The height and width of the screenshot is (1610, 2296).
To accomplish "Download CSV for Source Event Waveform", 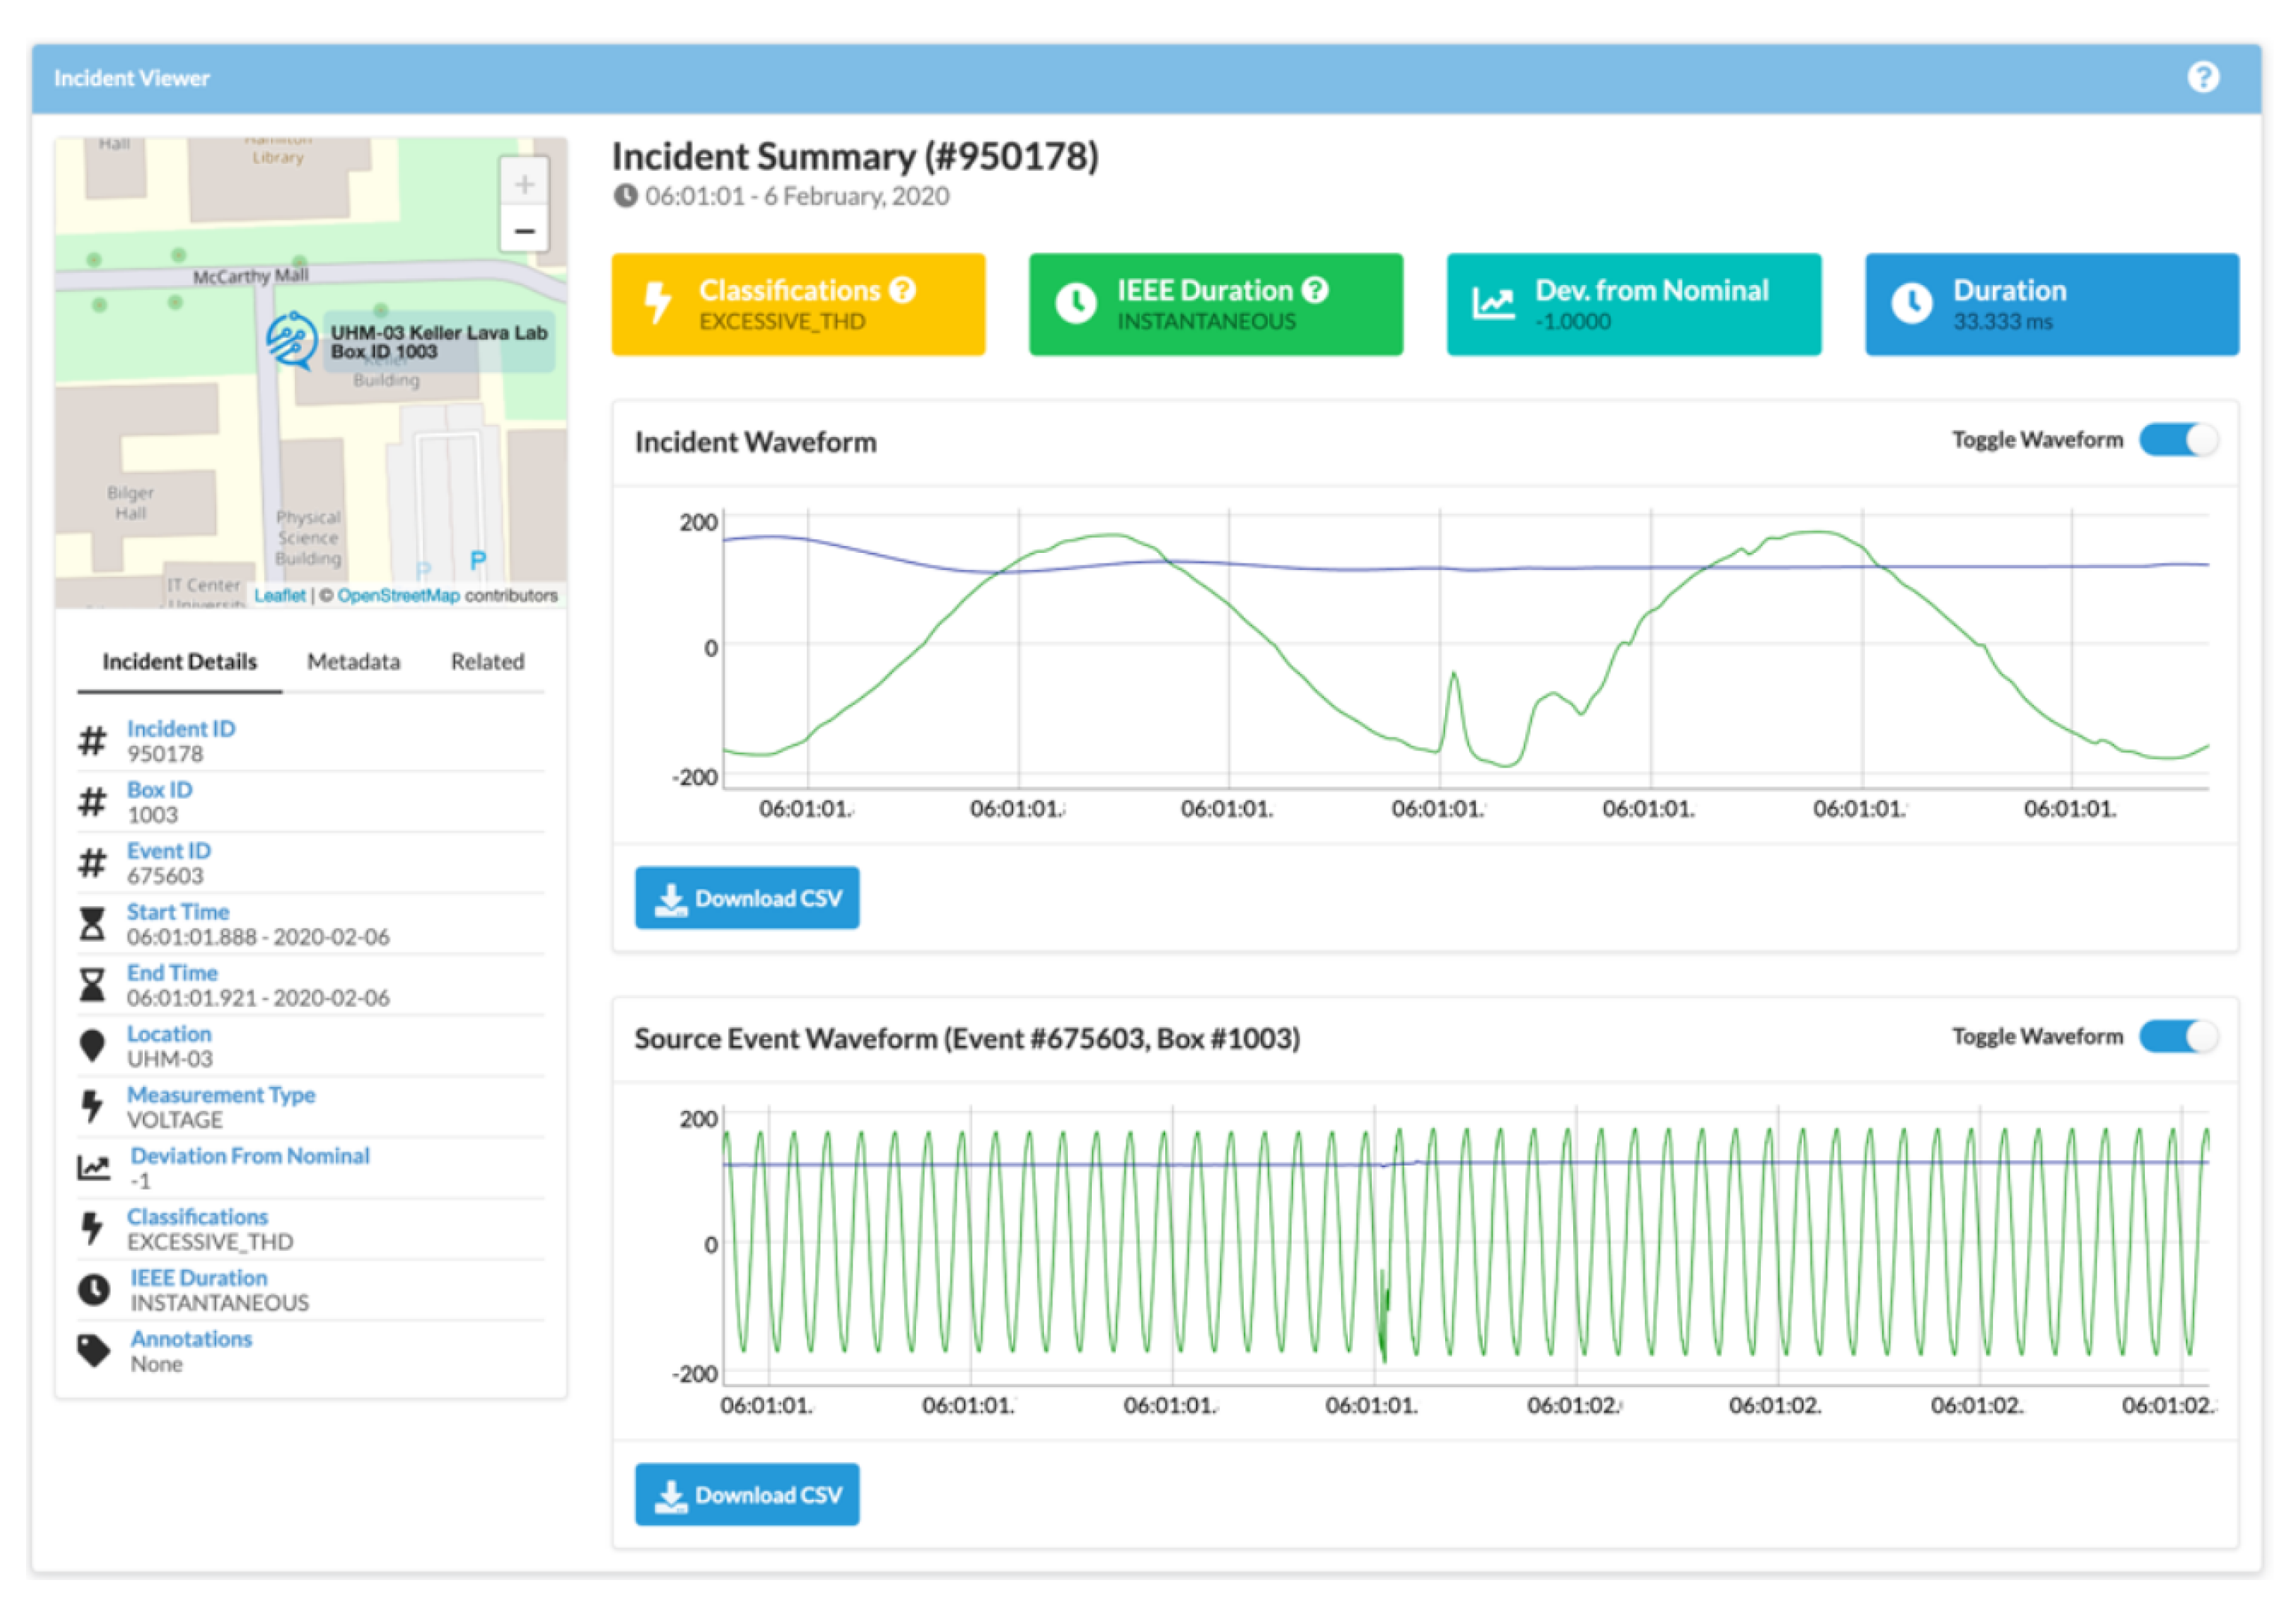I will pyautogui.click(x=747, y=1494).
